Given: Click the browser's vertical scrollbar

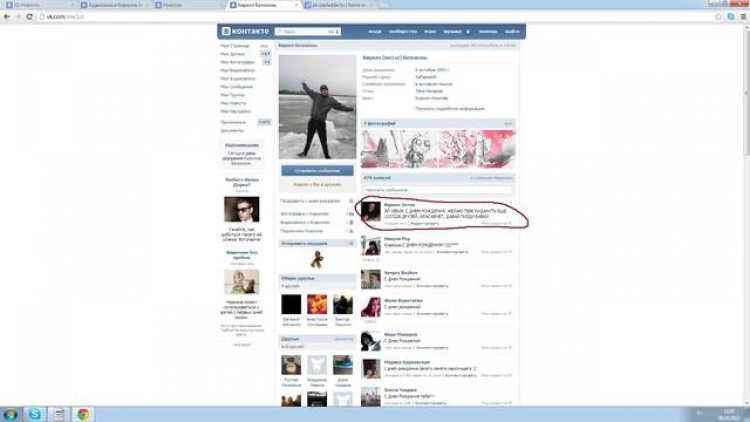Looking at the screenshot, I should (745, 200).
